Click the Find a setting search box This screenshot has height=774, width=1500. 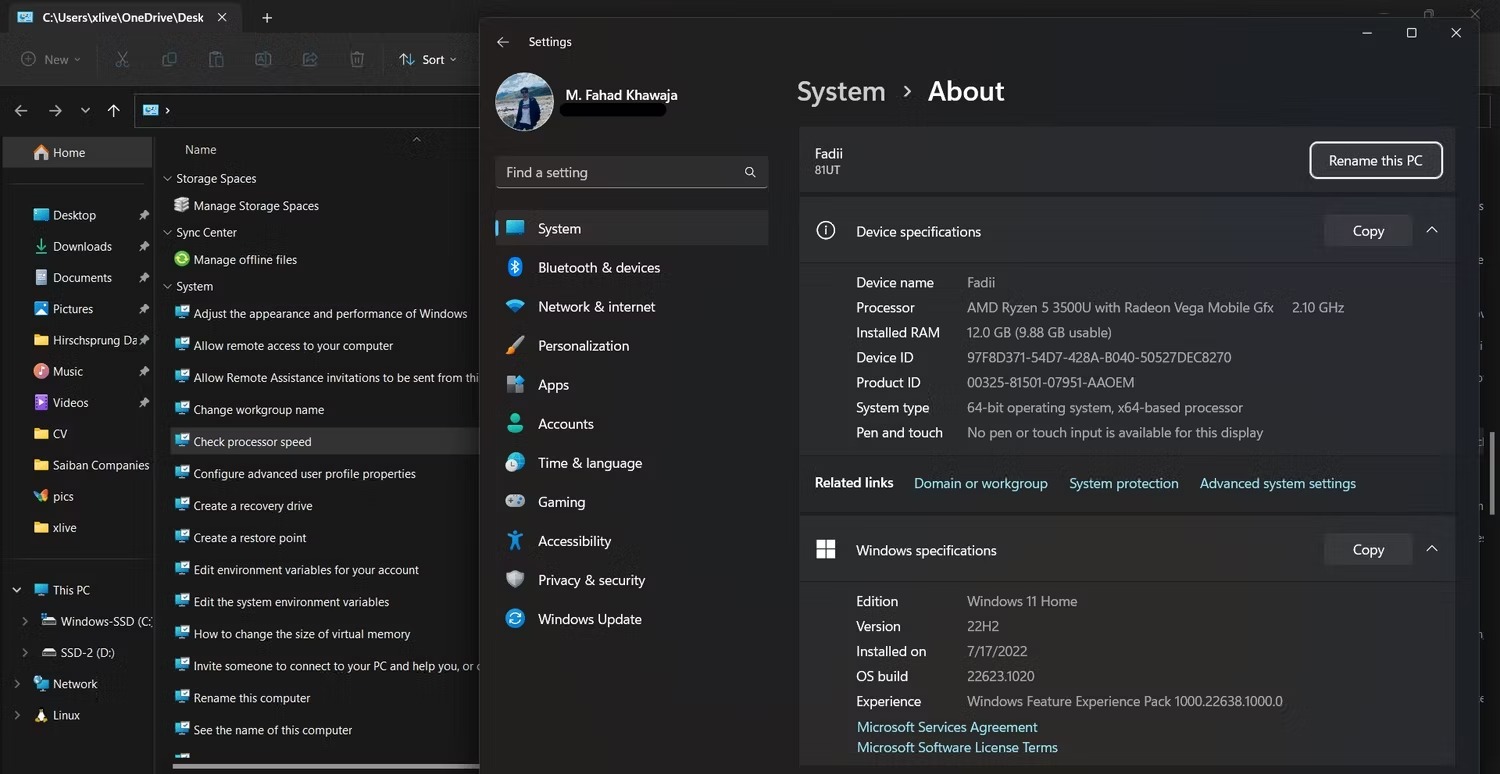pyautogui.click(x=632, y=172)
